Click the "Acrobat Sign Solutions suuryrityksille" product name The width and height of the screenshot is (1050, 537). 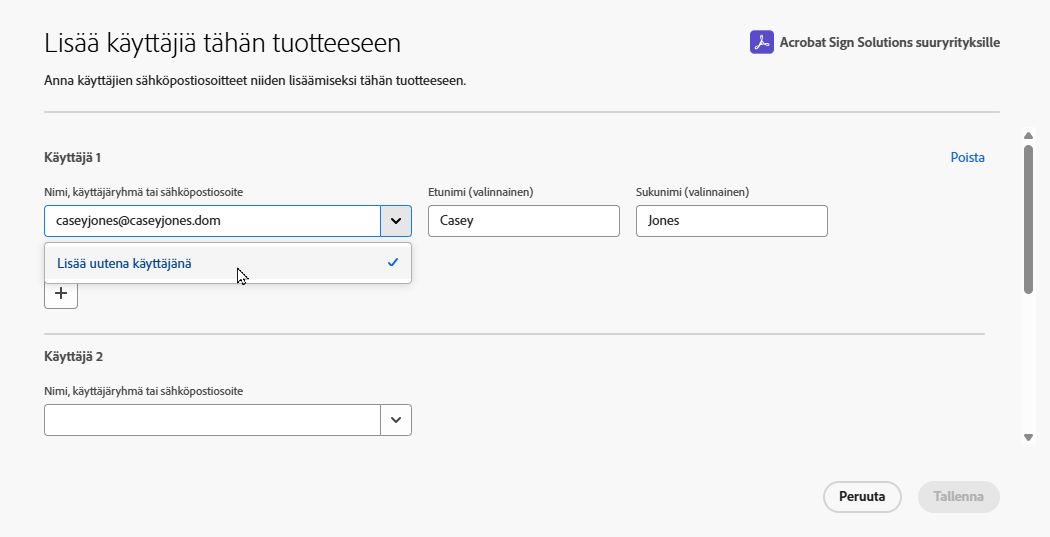click(888, 43)
